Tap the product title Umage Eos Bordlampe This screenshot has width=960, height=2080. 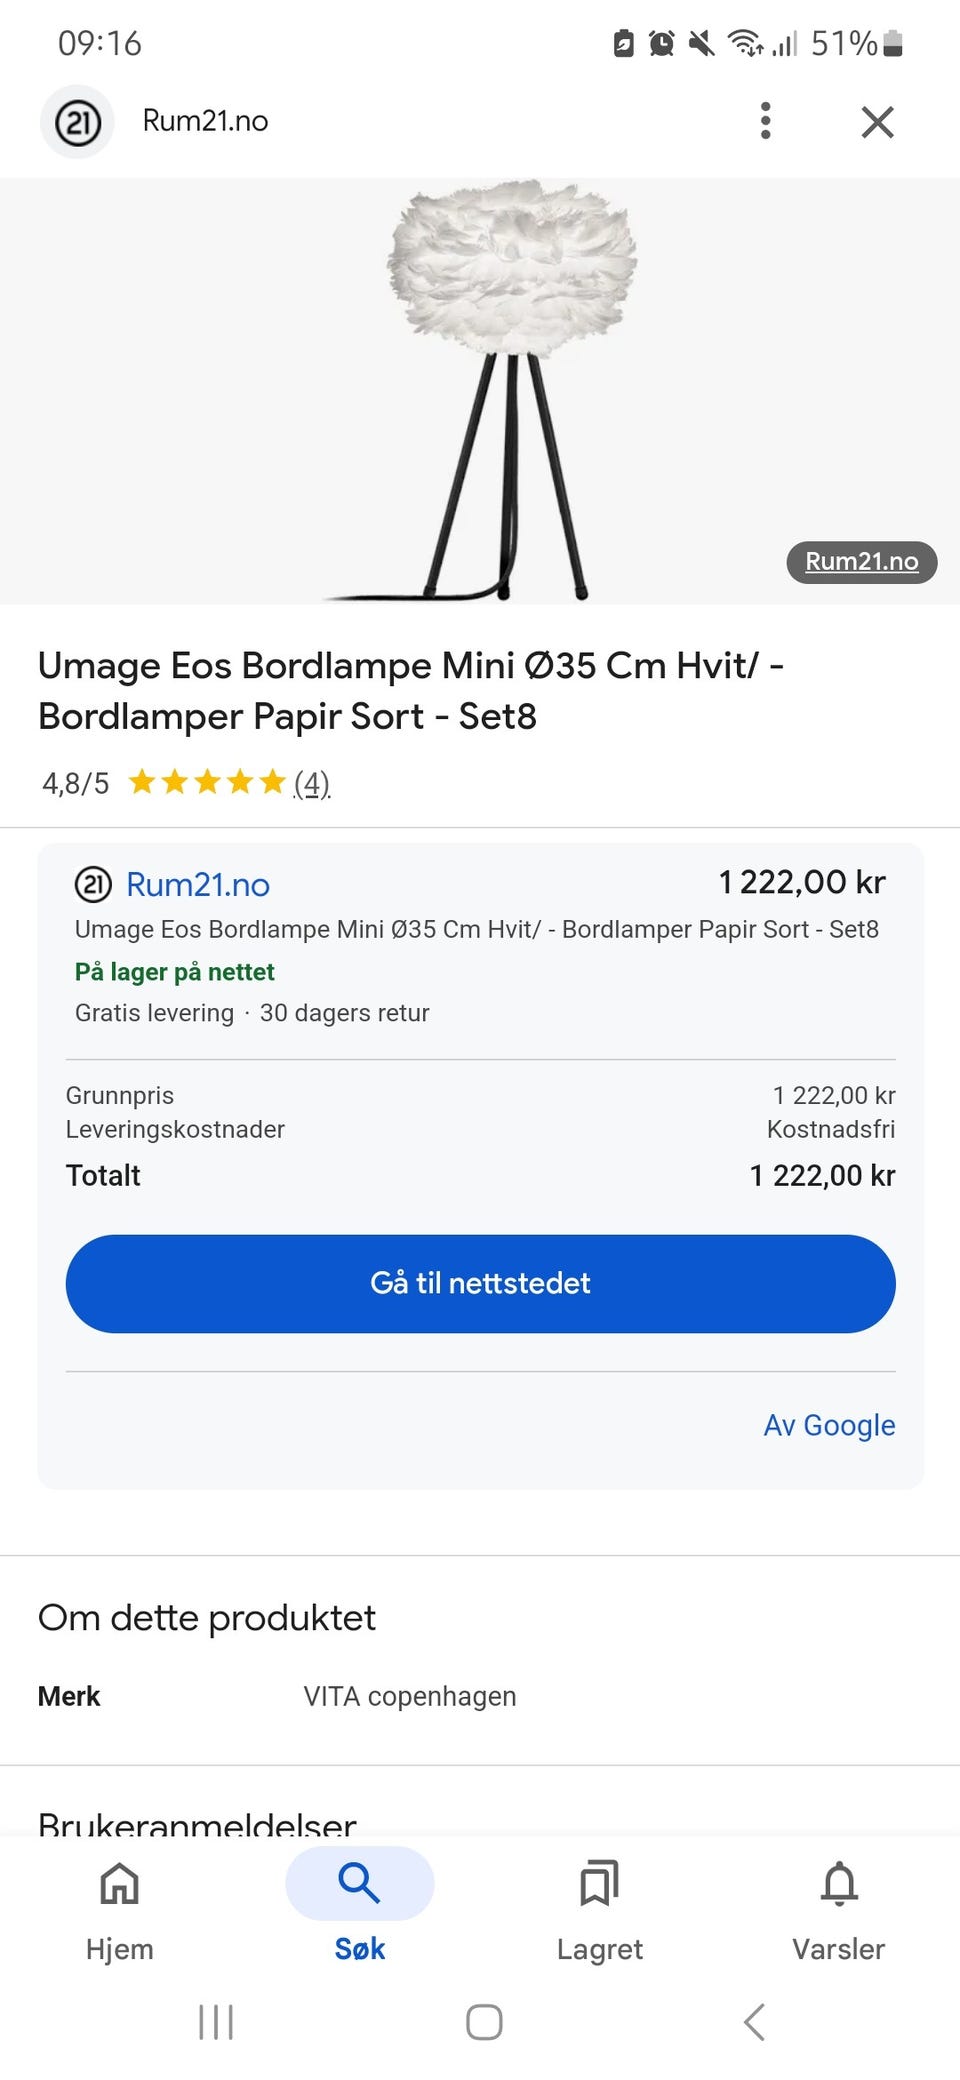[x=411, y=691]
